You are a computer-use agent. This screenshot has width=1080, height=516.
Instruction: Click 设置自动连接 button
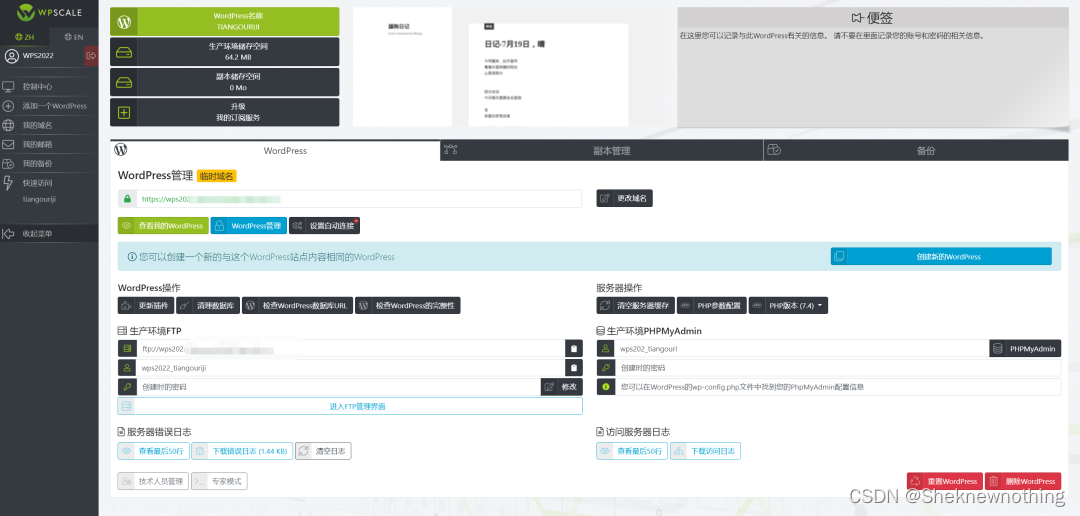click(x=324, y=225)
